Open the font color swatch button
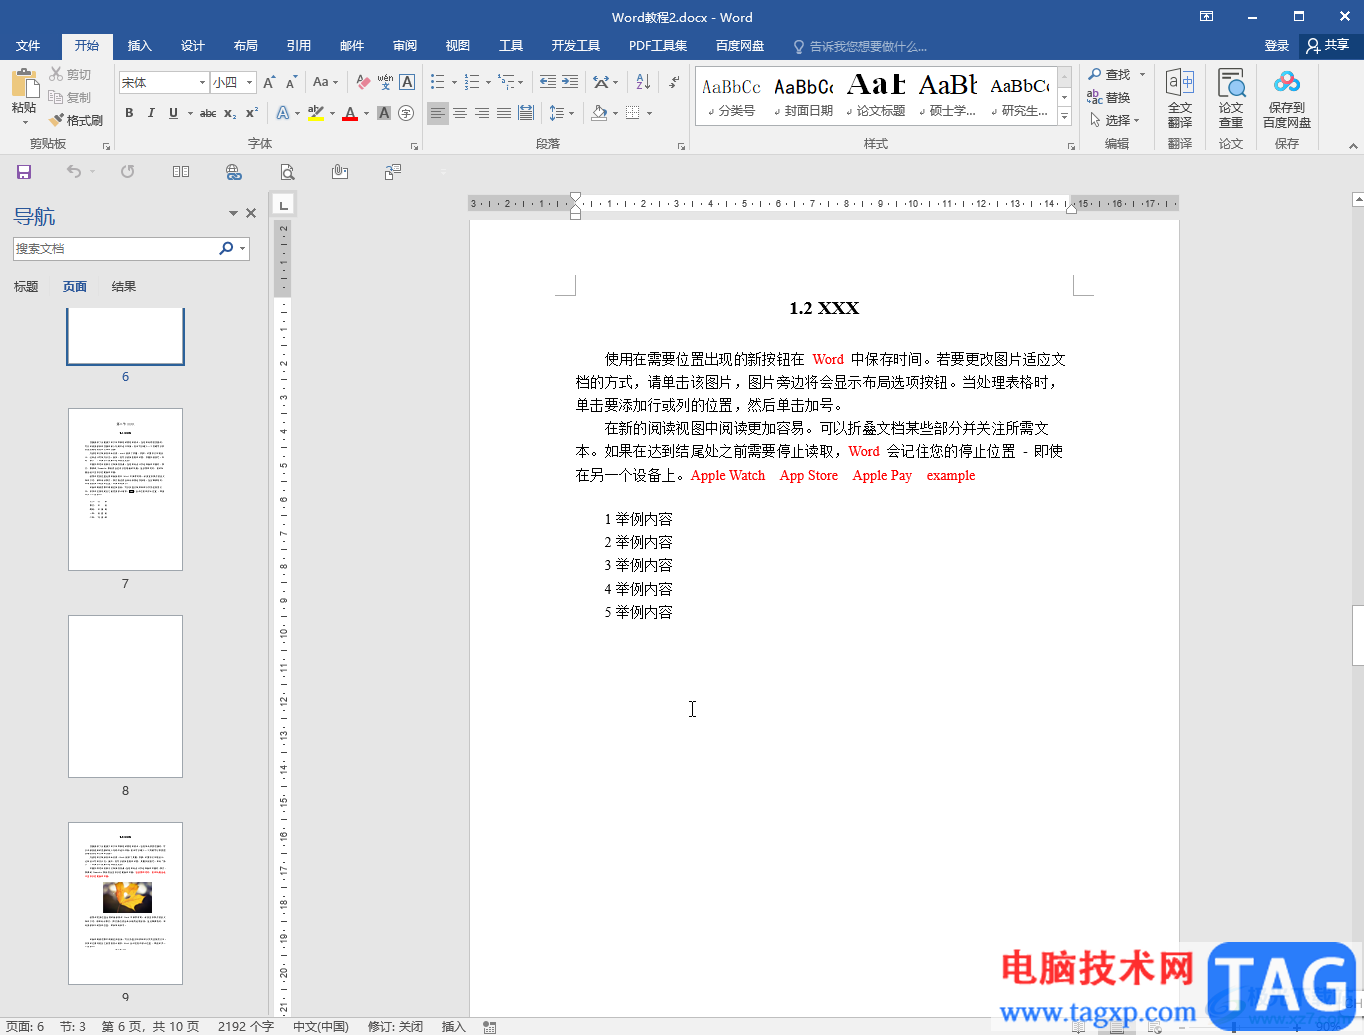Viewport: 1364px width, 1035px height. (x=350, y=113)
